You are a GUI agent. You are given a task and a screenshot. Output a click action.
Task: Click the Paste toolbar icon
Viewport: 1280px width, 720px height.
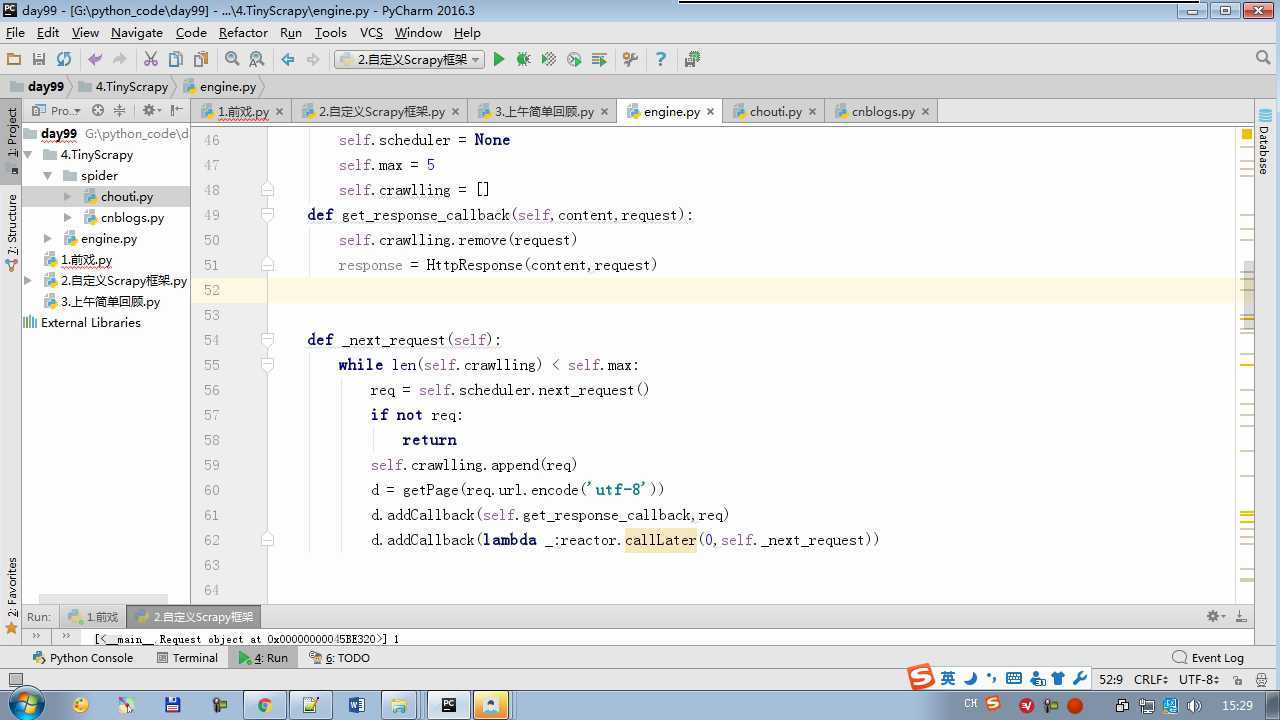201,60
